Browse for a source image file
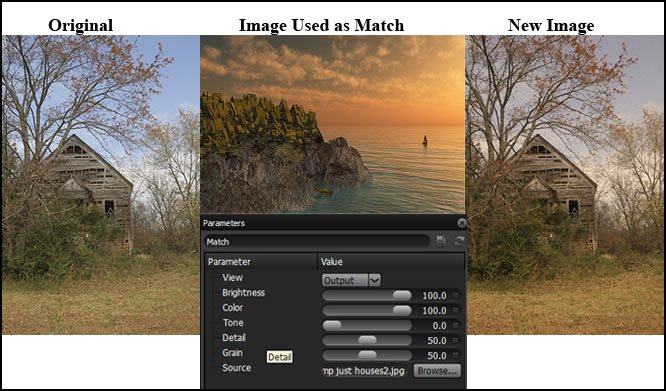 [x=437, y=371]
